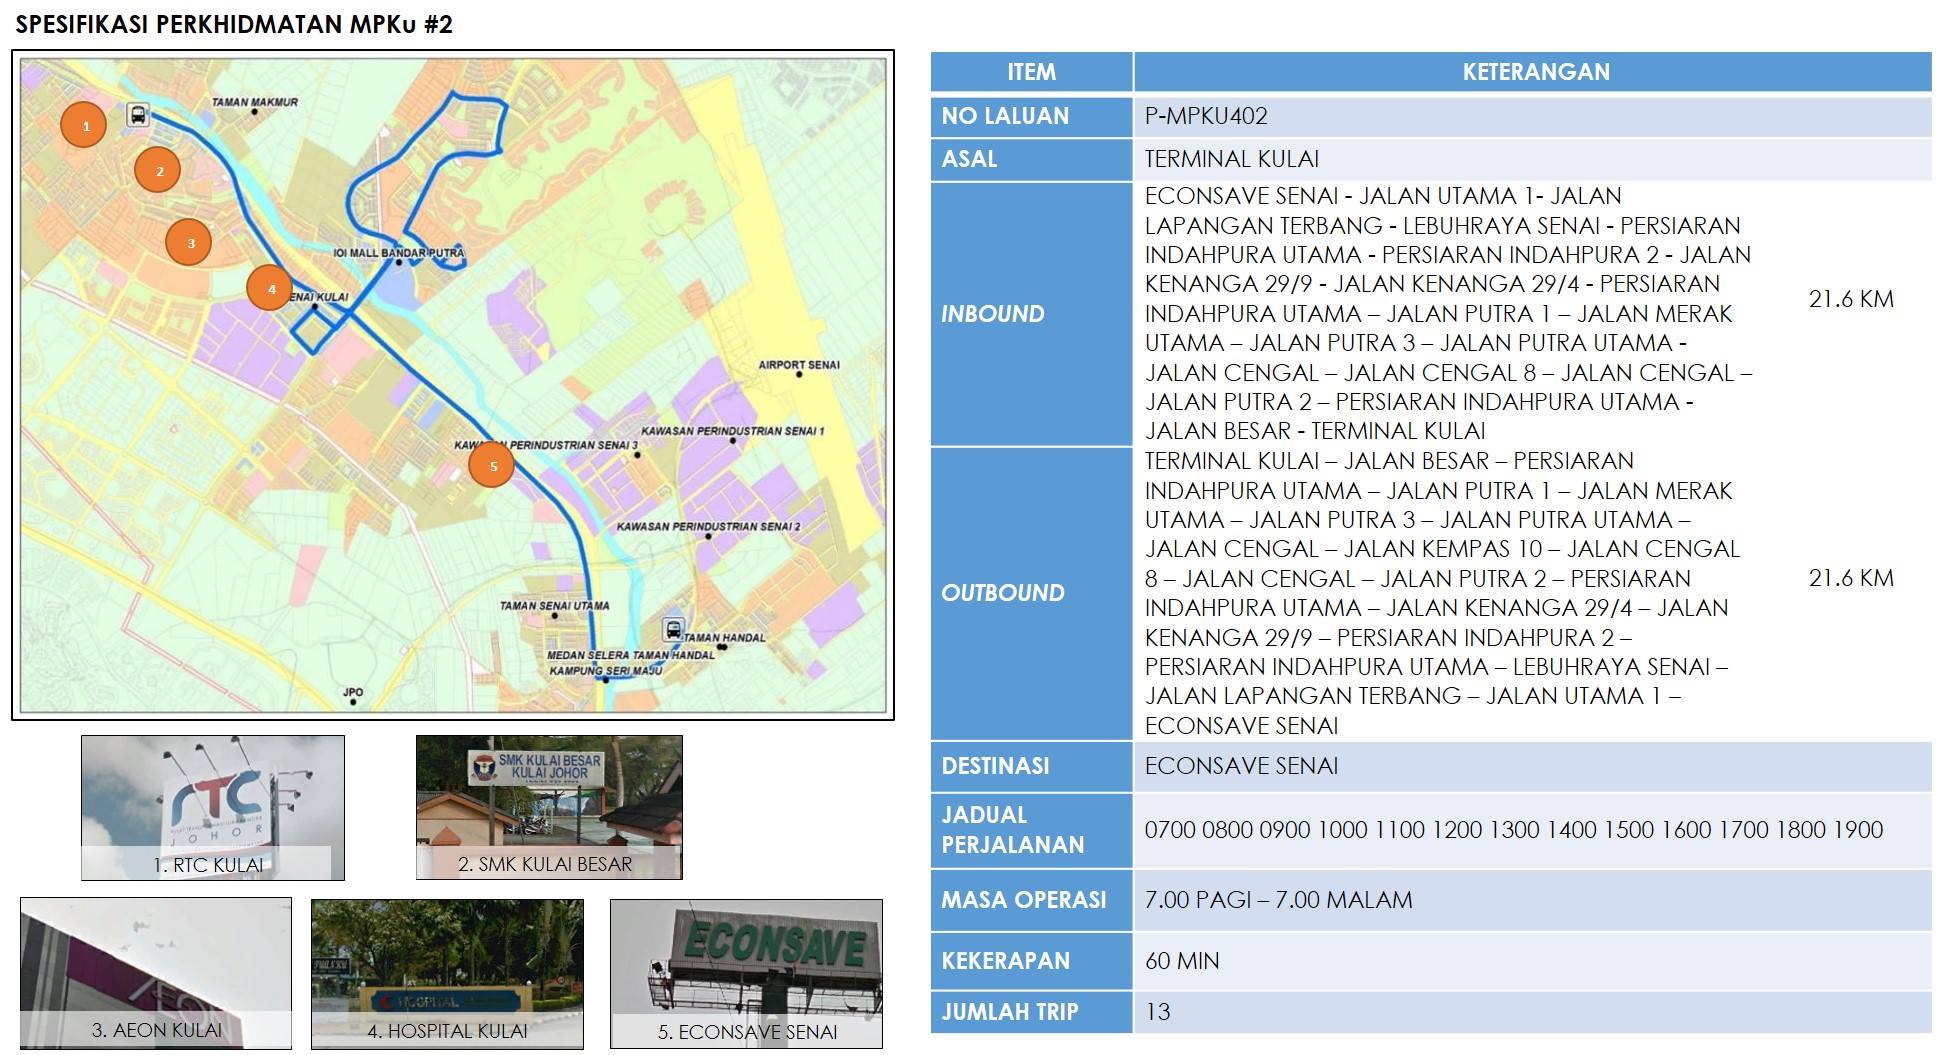
Task: Select the route number P-MPKU402 cell
Action: pyautogui.click(x=1532, y=116)
